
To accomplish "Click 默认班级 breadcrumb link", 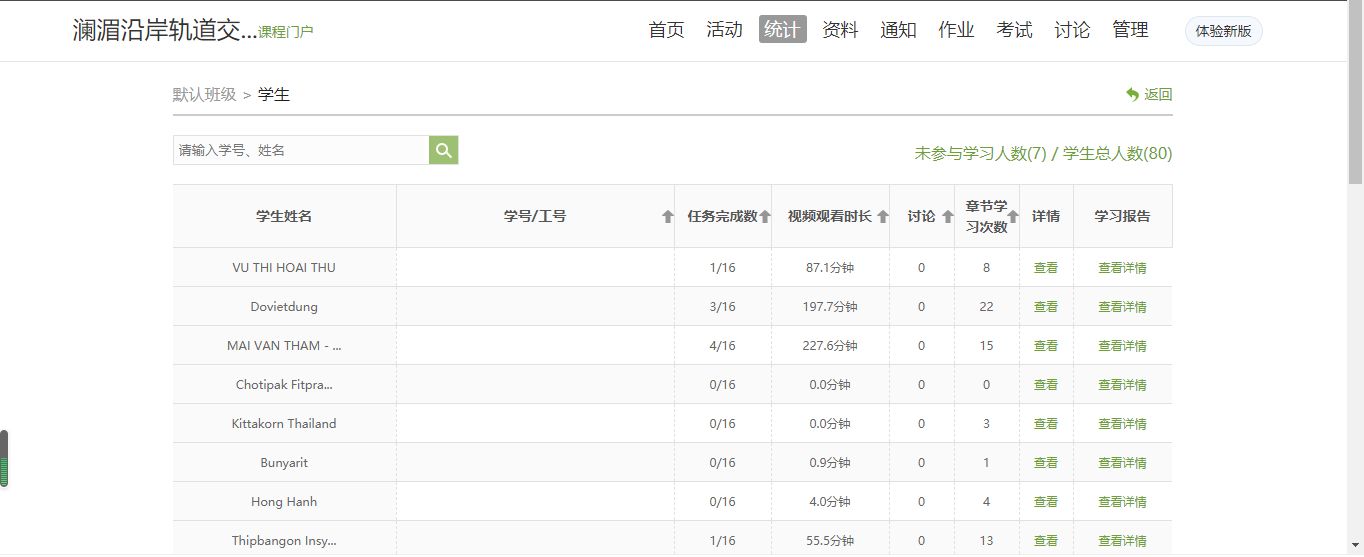I will pyautogui.click(x=204, y=95).
